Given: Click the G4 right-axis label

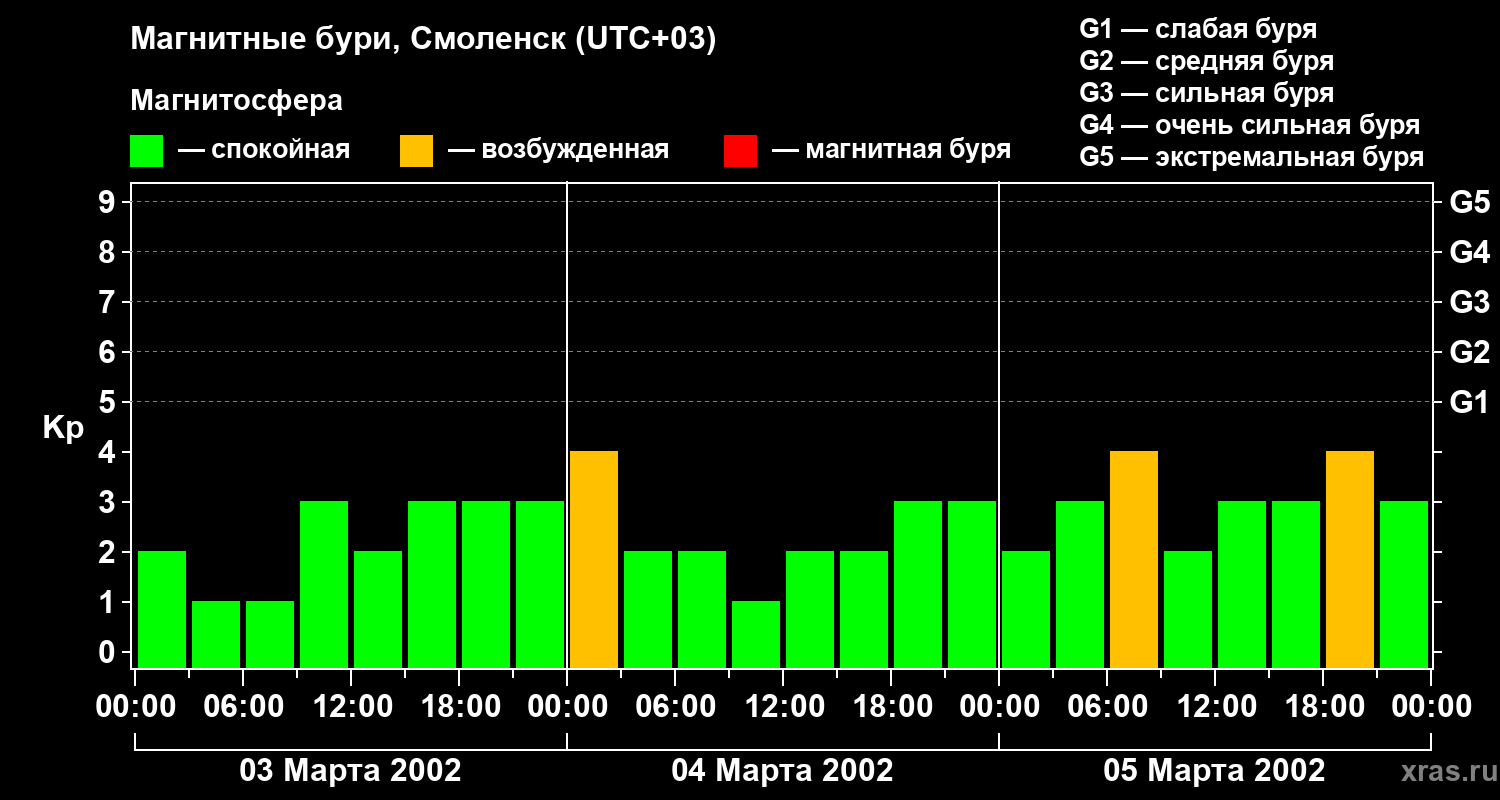Looking at the screenshot, I should pyautogui.click(x=1469, y=252).
